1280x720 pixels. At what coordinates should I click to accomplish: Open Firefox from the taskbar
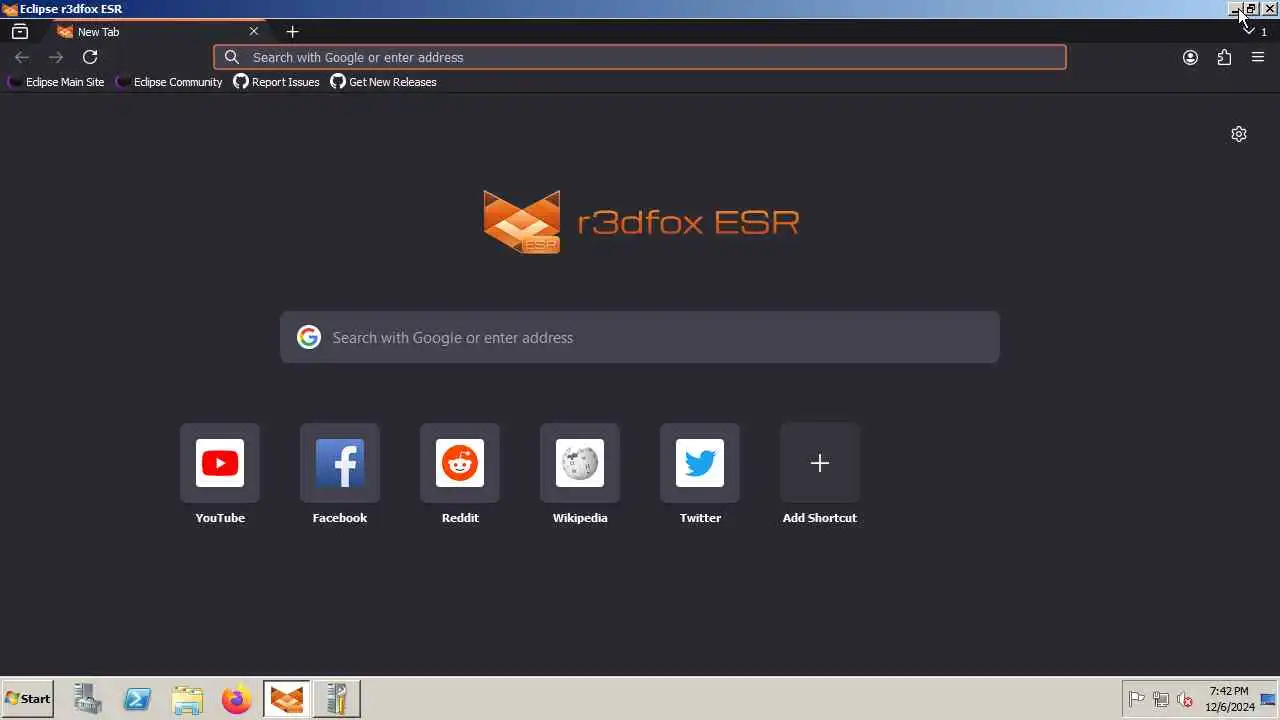click(x=237, y=699)
